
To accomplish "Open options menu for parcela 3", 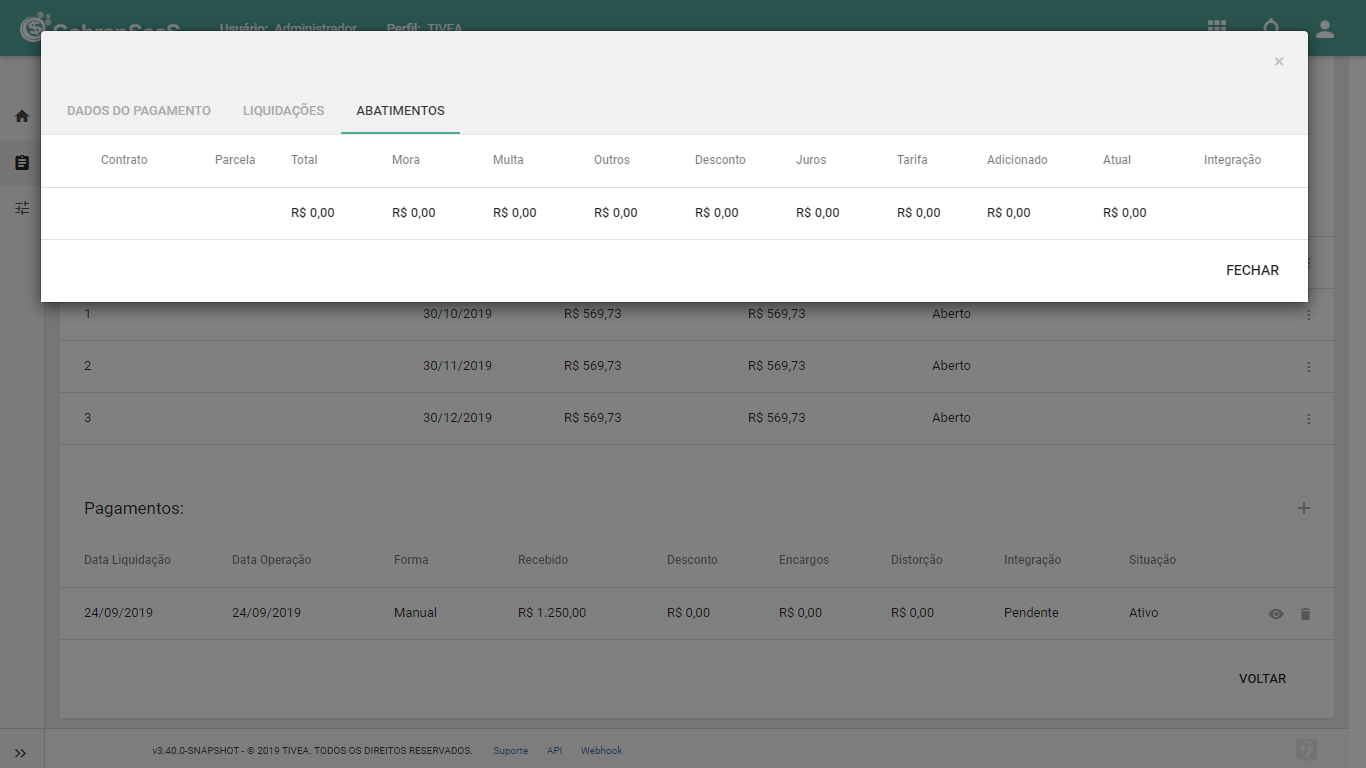I will point(1308,419).
